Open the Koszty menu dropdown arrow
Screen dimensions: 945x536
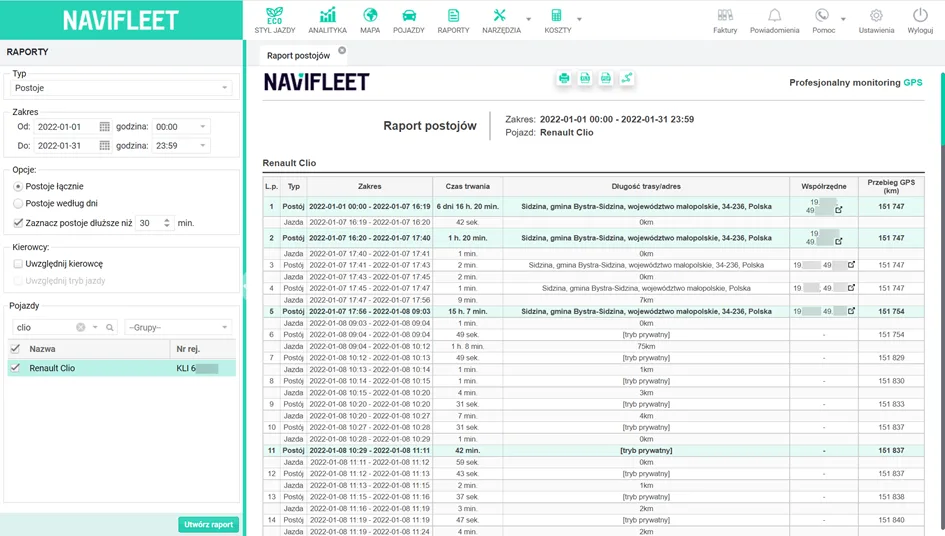579,19
